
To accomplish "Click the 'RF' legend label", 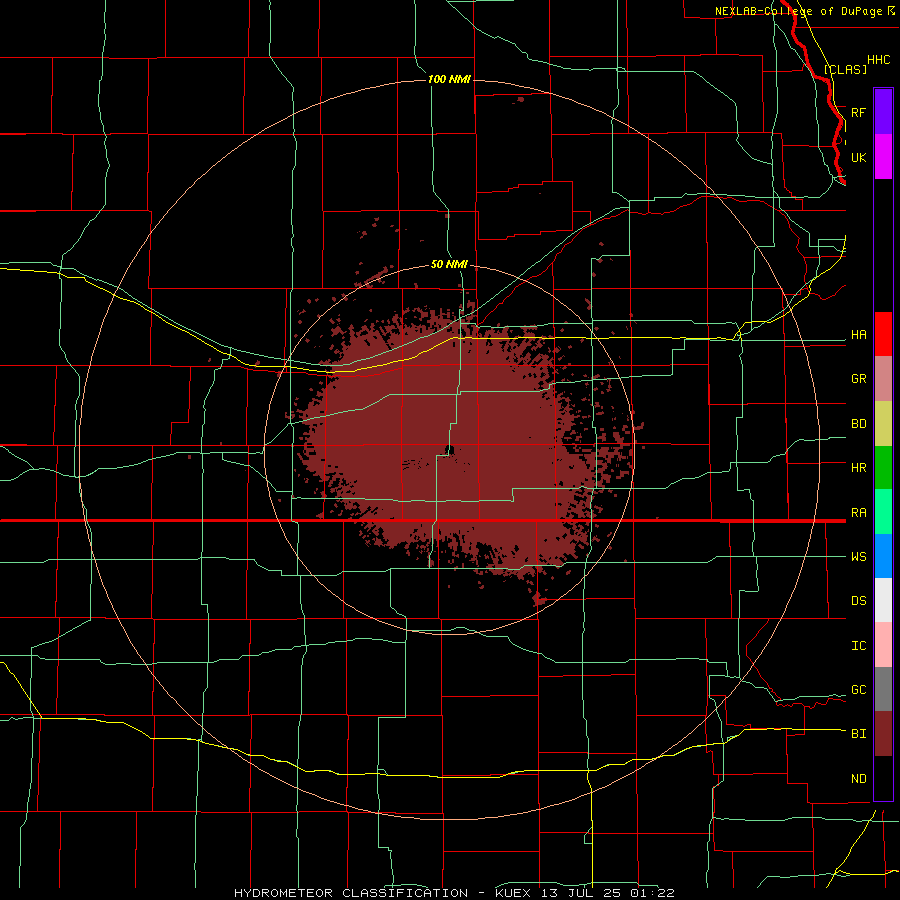I will pos(858,112).
